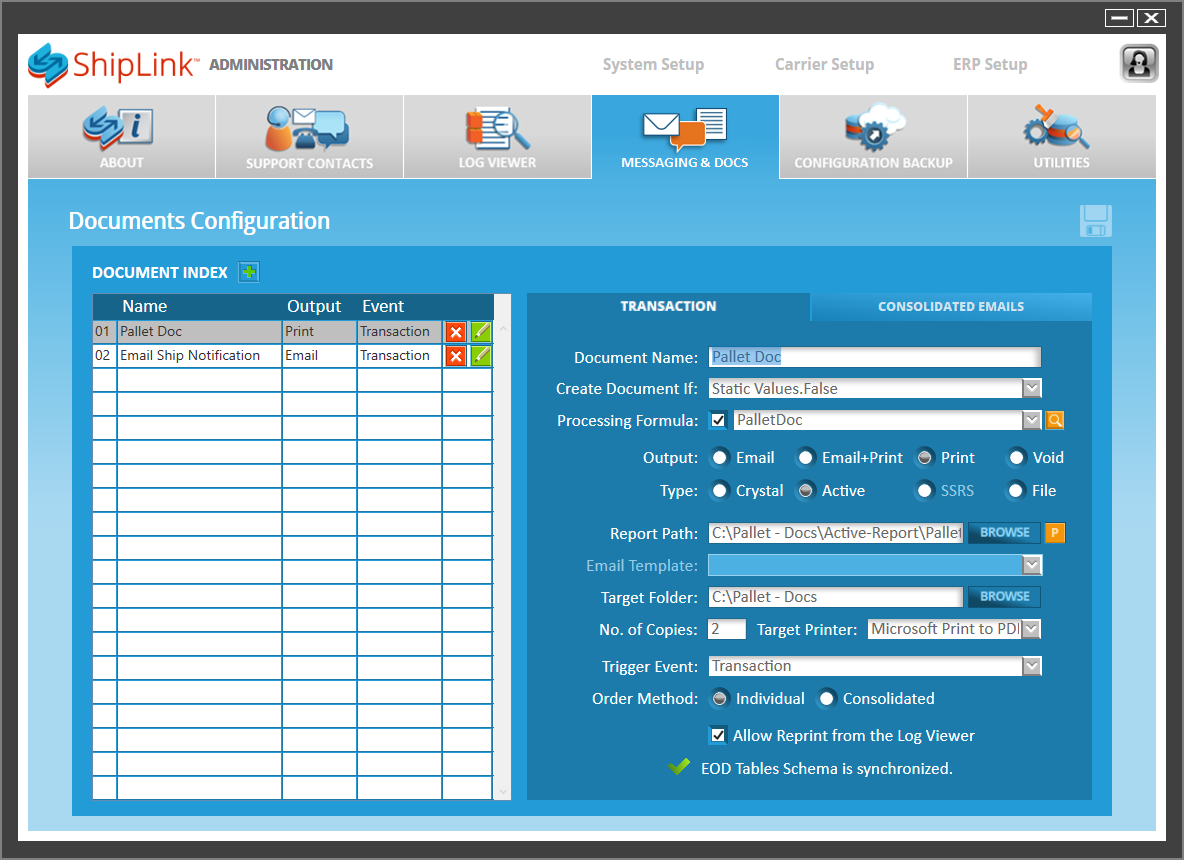Set Order Method to Consolidated

point(827,698)
